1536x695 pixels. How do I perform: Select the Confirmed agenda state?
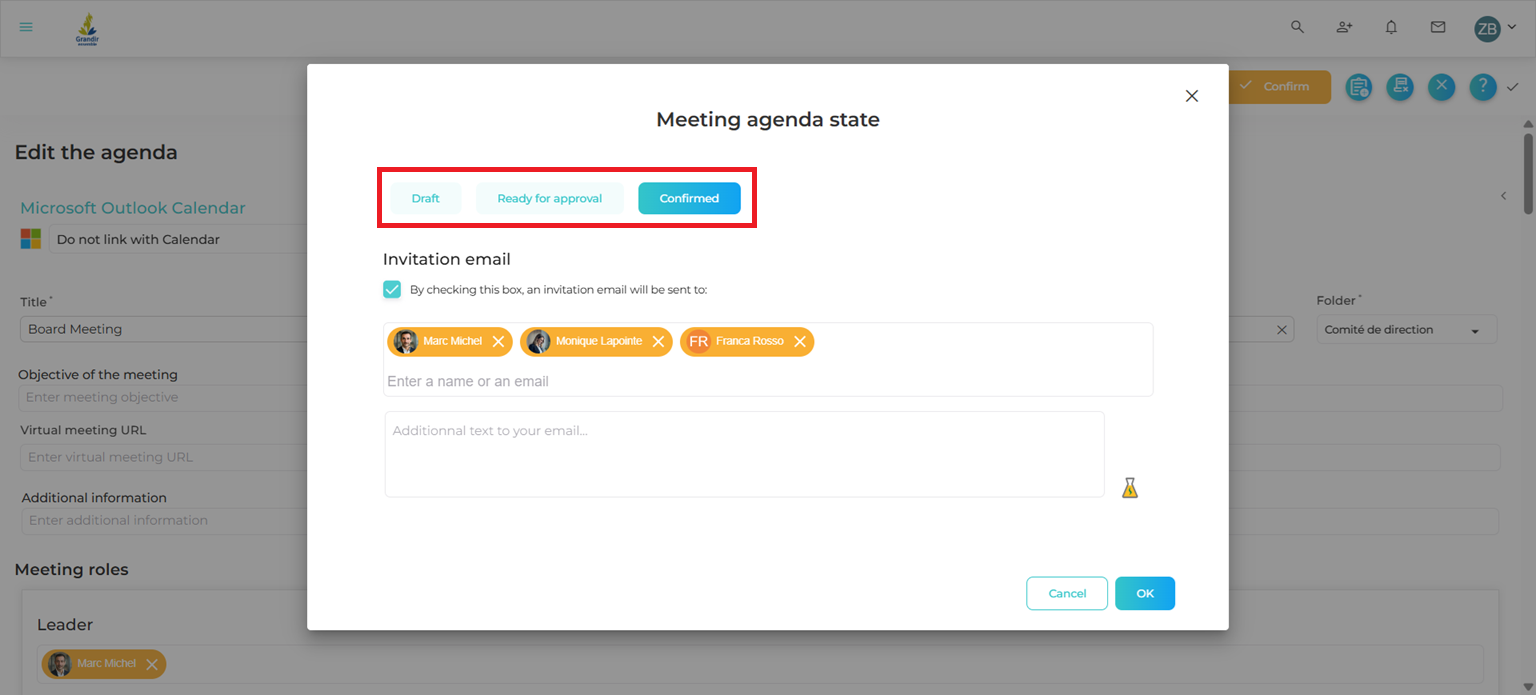pyautogui.click(x=689, y=198)
